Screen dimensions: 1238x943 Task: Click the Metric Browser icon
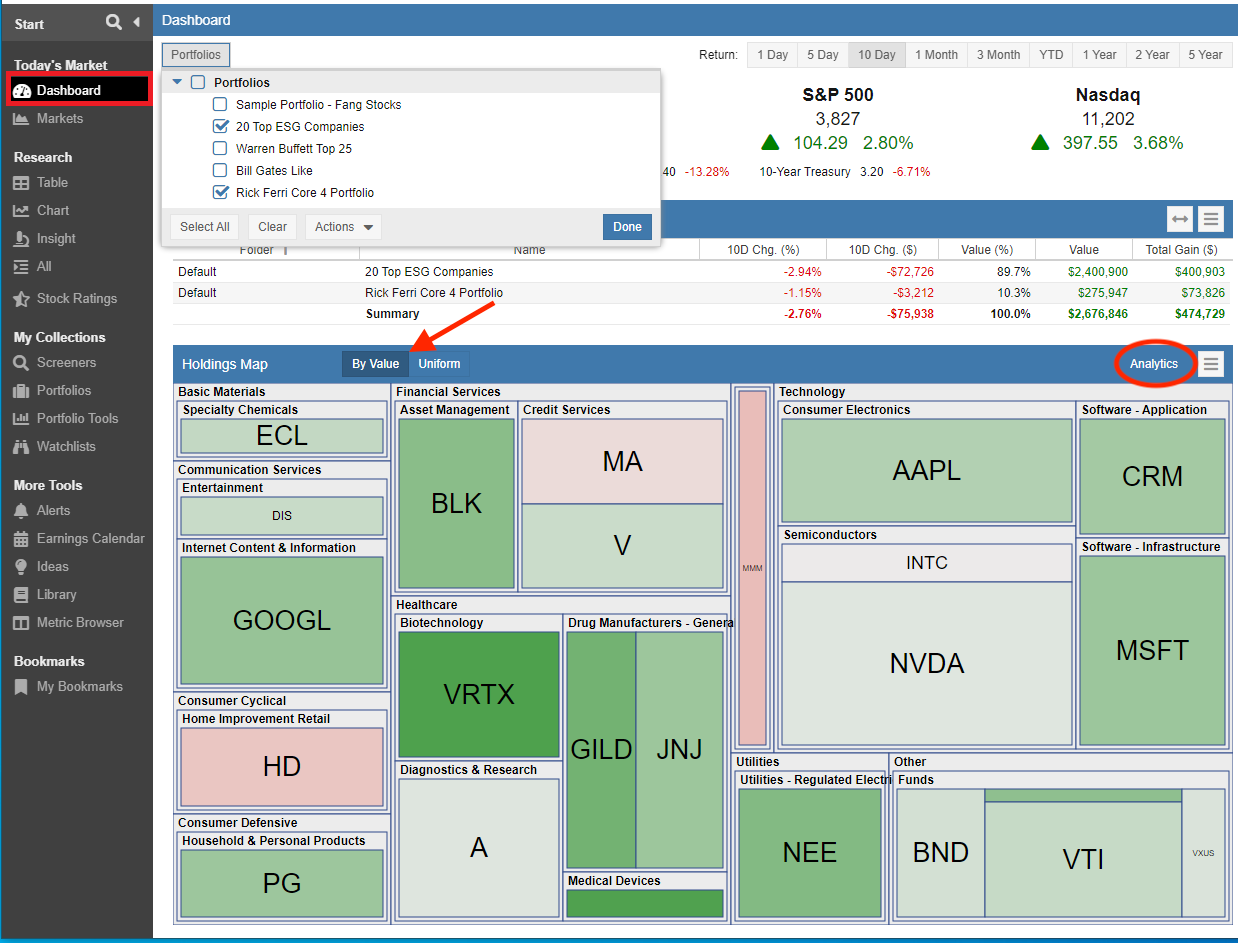point(21,623)
